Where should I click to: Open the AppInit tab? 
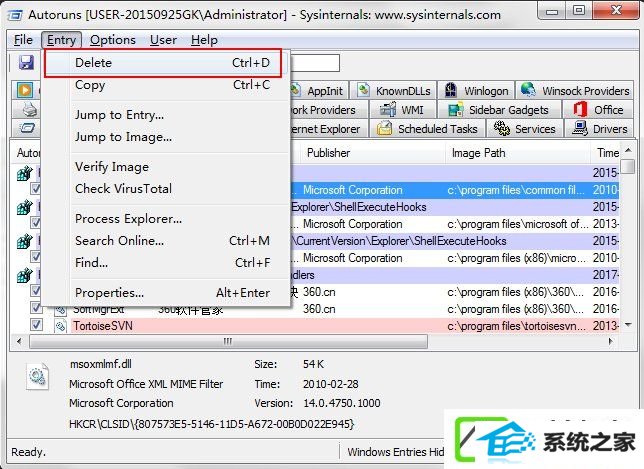pyautogui.click(x=319, y=90)
